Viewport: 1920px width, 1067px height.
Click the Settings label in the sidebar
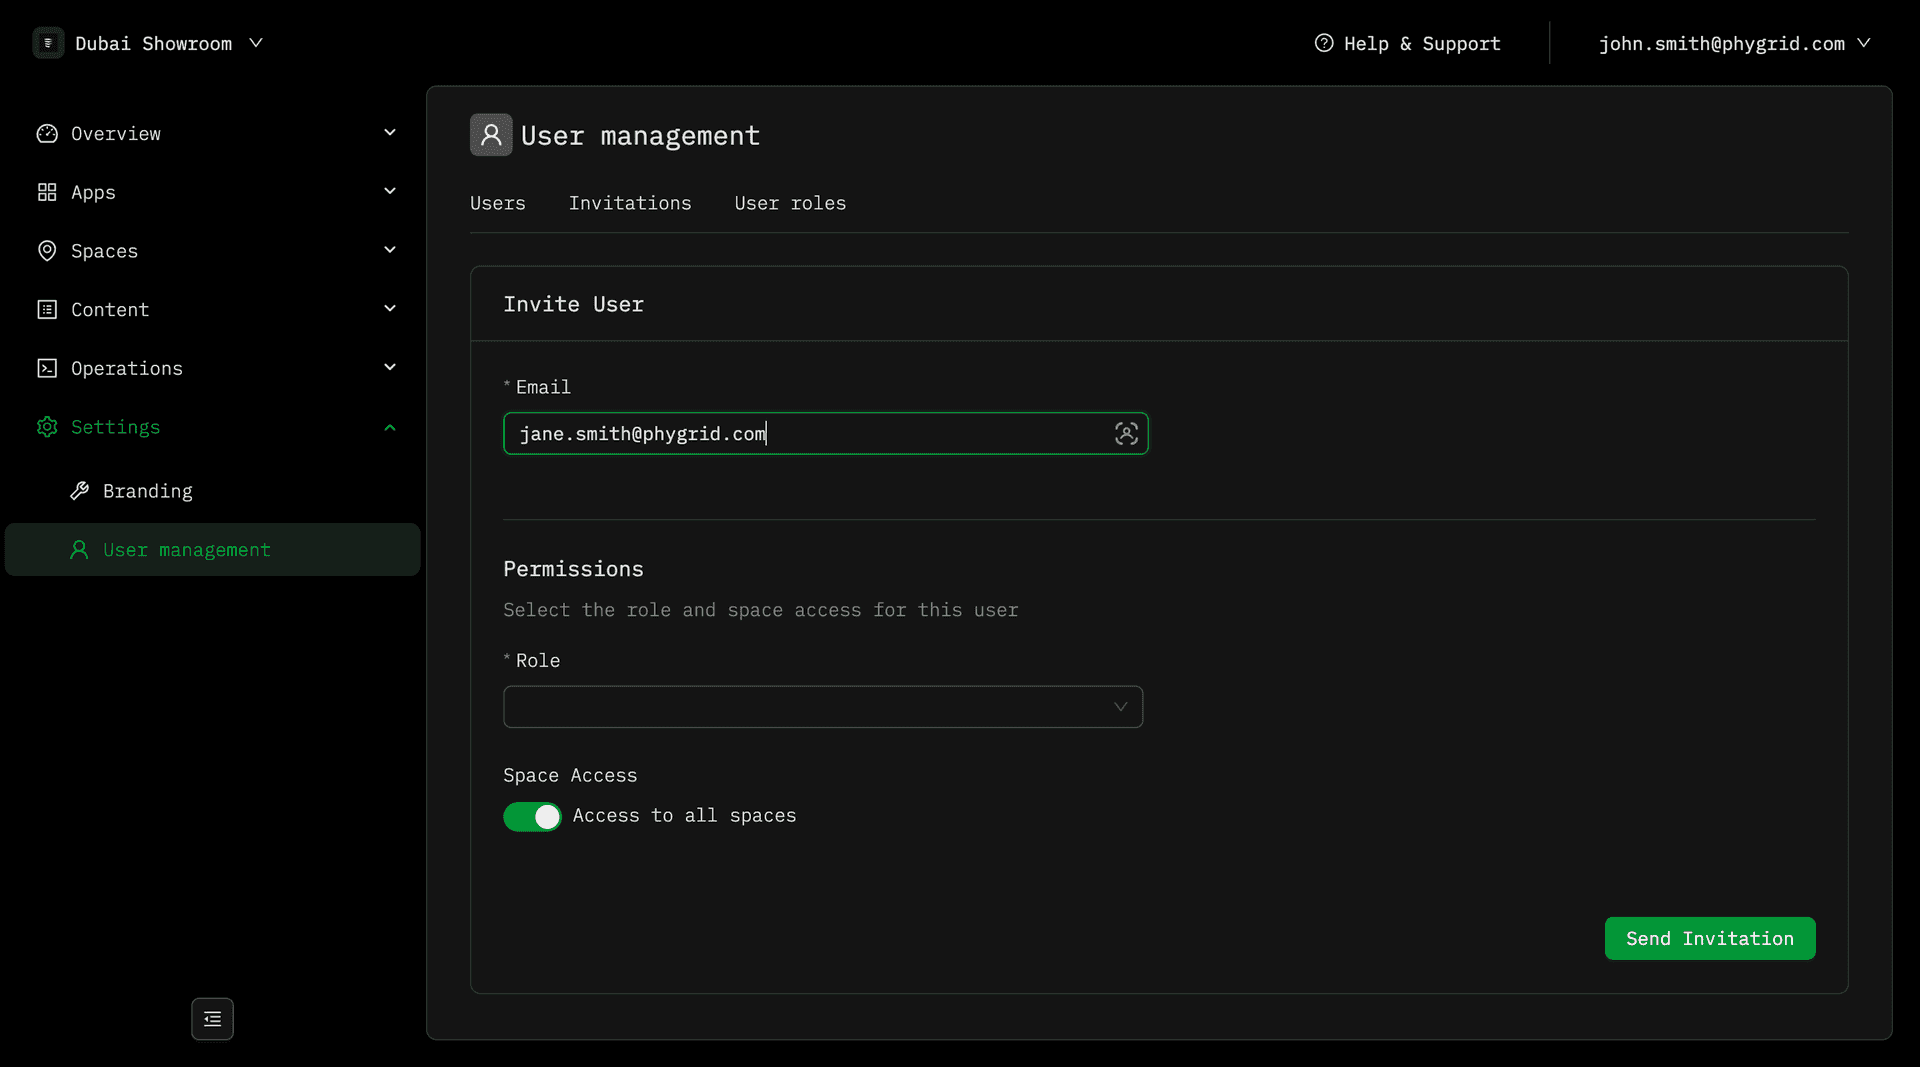pyautogui.click(x=116, y=427)
